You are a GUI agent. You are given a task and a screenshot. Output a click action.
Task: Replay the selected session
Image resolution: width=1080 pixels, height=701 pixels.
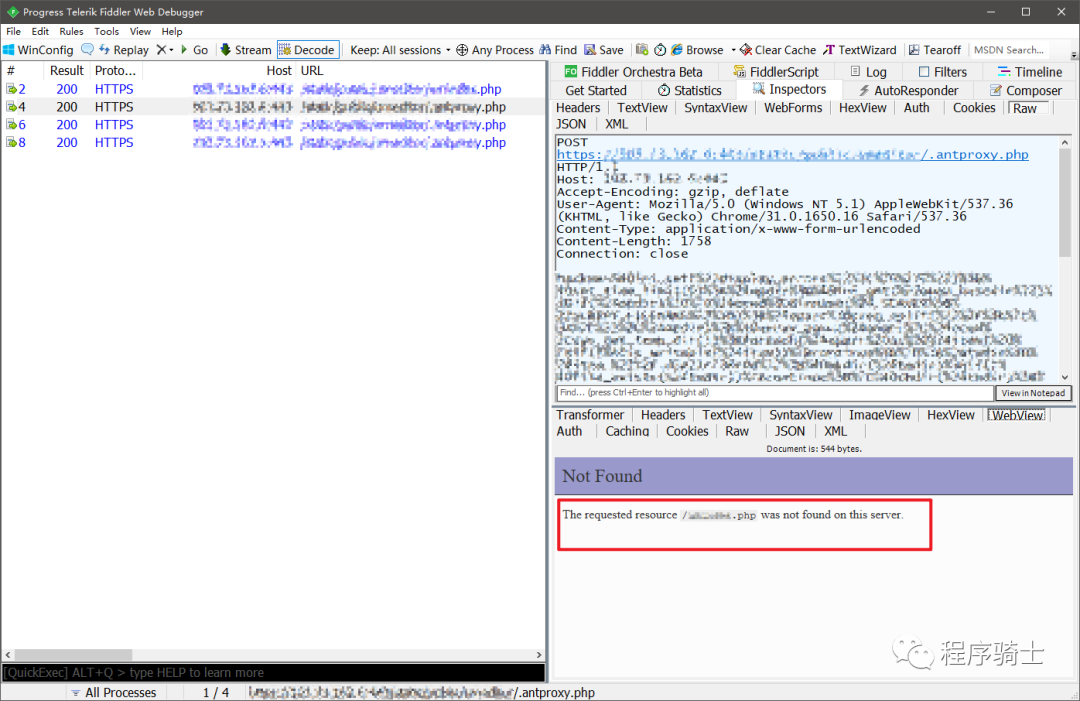124,50
